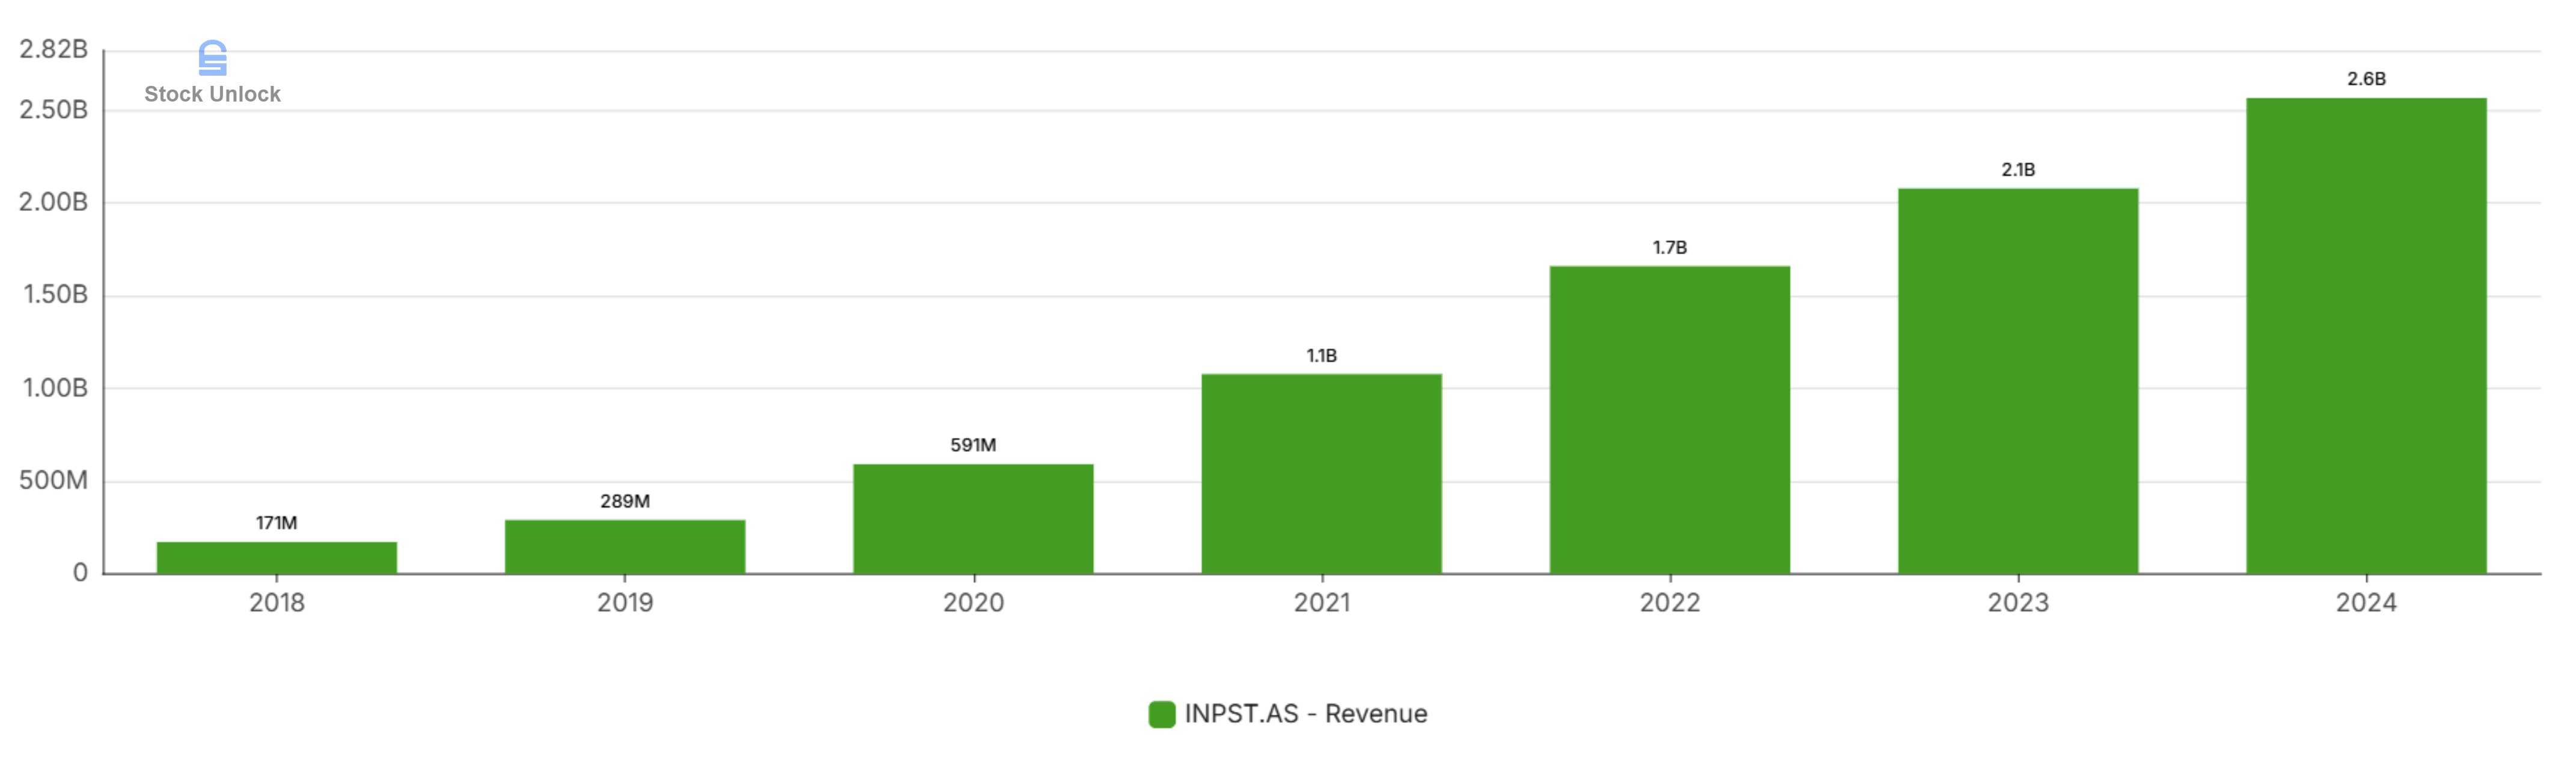Click the 289M data label

[x=625, y=501]
